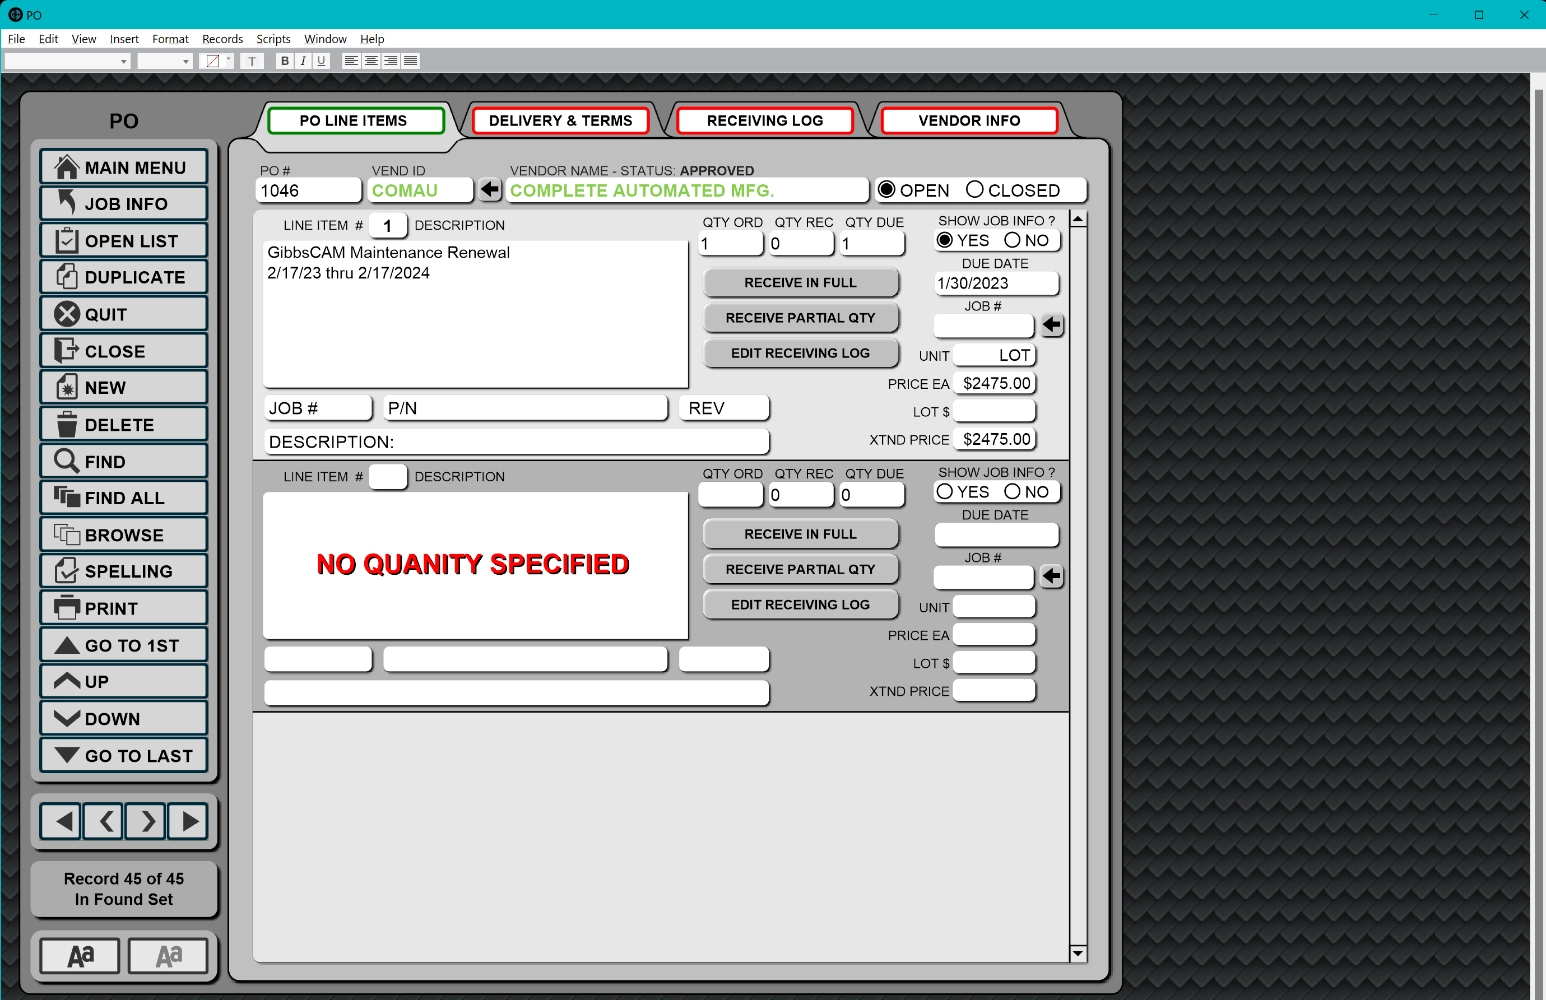1546x1000 pixels.
Task: Click the Main Menu home icon
Action: 67,167
